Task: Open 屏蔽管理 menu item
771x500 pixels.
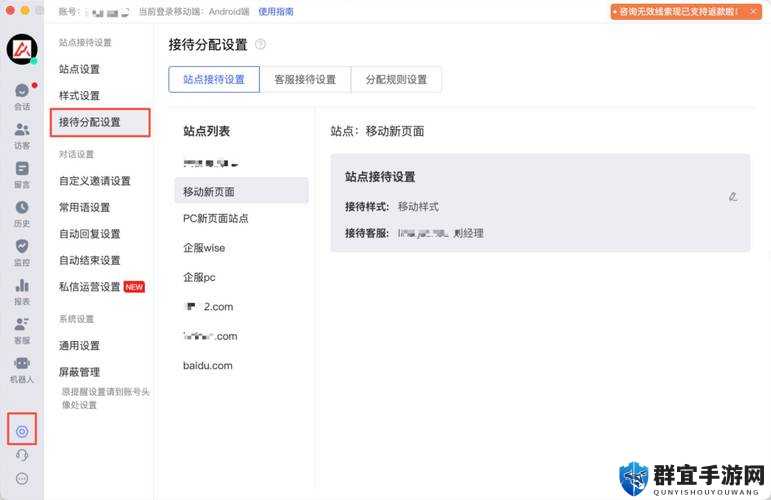Action: click(79, 372)
